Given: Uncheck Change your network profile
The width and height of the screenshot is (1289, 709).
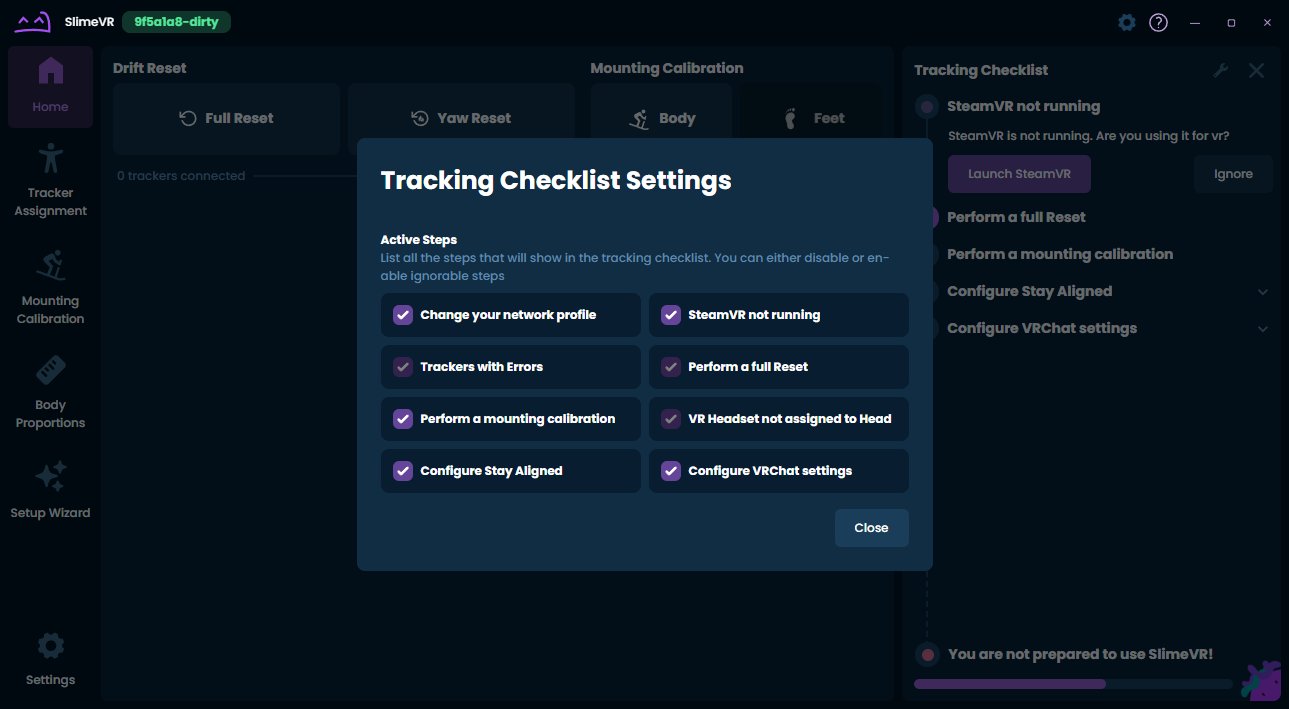Looking at the screenshot, I should (403, 315).
